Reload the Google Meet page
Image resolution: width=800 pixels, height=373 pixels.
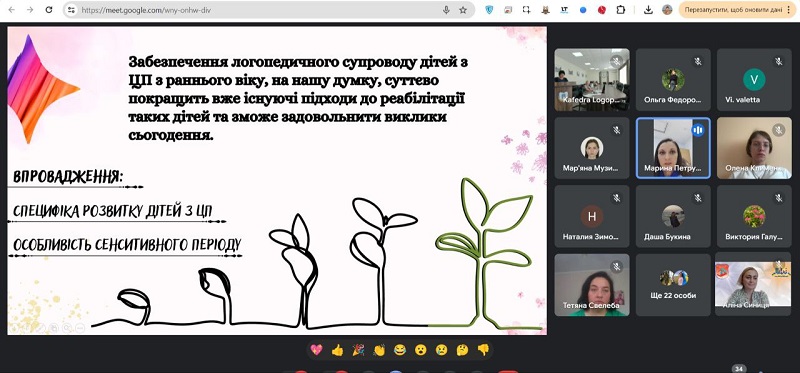click(x=49, y=10)
